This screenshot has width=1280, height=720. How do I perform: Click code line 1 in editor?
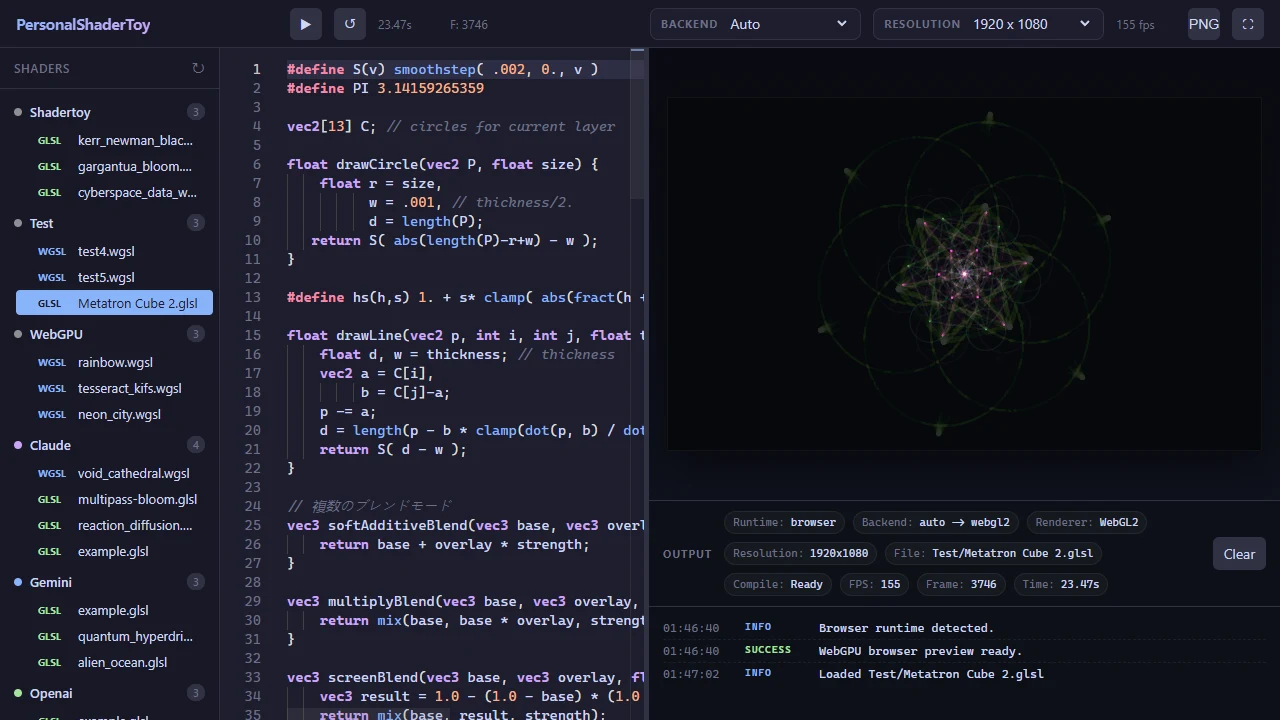[x=442, y=69]
